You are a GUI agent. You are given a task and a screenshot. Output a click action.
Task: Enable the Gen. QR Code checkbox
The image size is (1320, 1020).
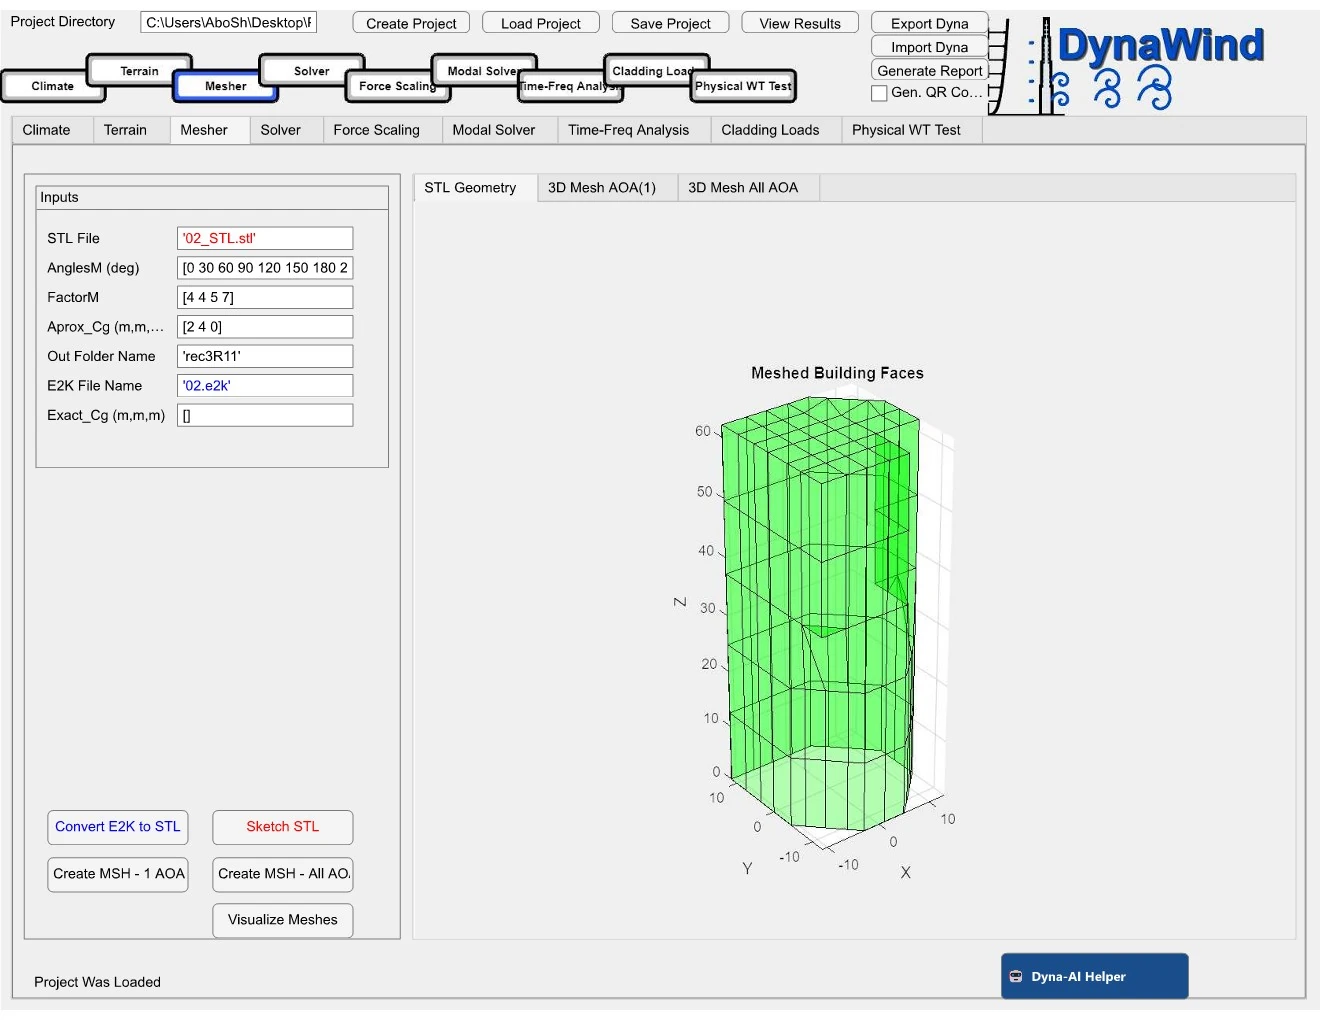(880, 93)
